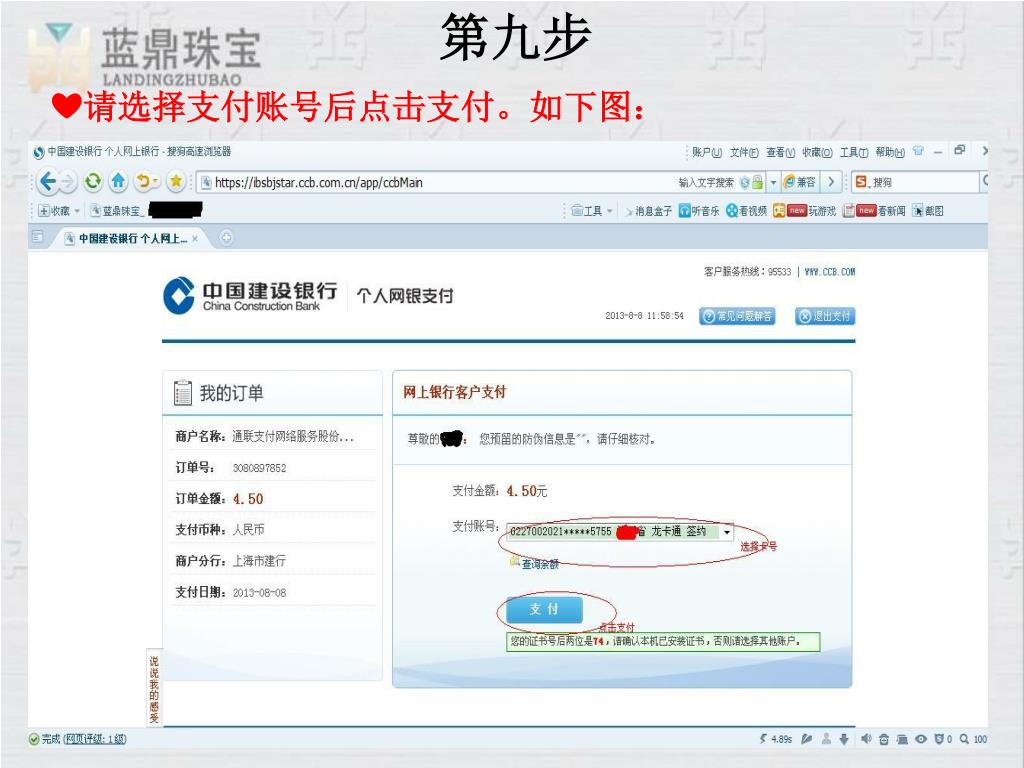Click the window stack icon in status bar
Screen dimensions: 1024x768
click(902, 739)
